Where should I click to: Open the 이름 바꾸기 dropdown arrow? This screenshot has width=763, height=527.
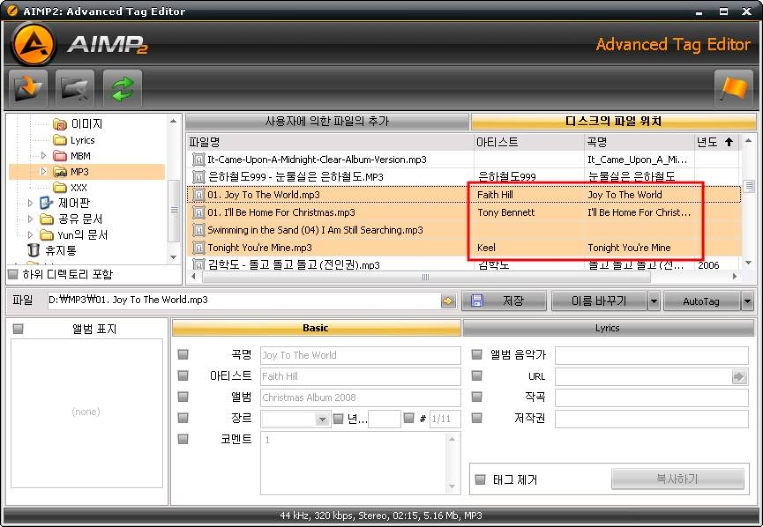coord(654,301)
